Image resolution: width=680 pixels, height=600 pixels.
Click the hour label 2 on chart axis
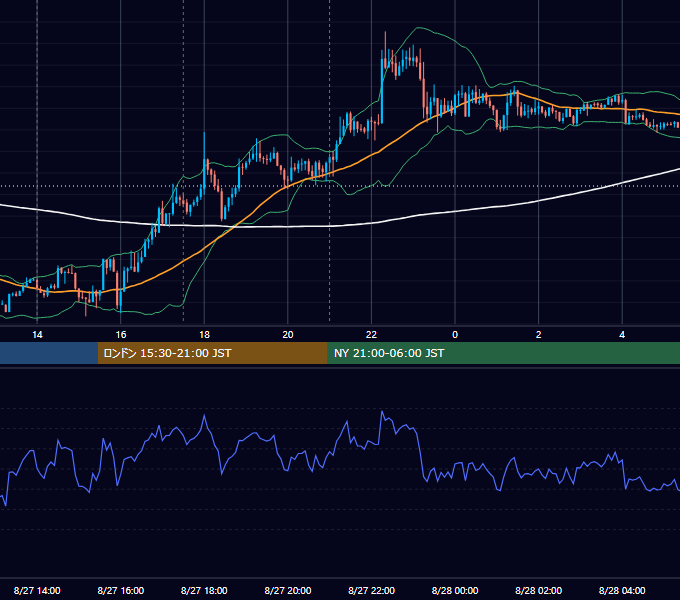tap(538, 335)
